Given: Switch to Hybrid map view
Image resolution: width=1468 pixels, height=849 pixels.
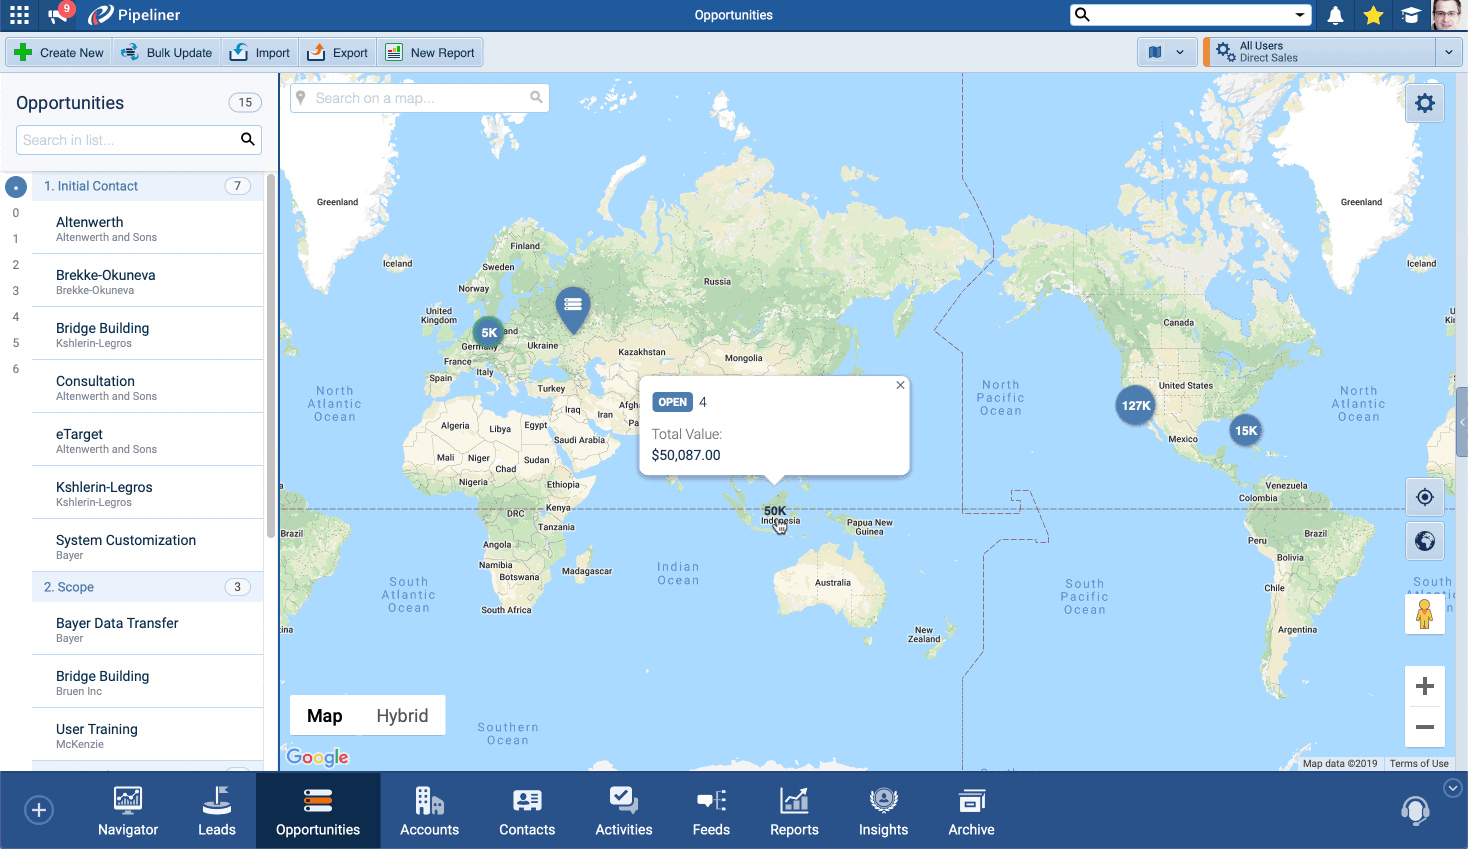Looking at the screenshot, I should pyautogui.click(x=402, y=715).
